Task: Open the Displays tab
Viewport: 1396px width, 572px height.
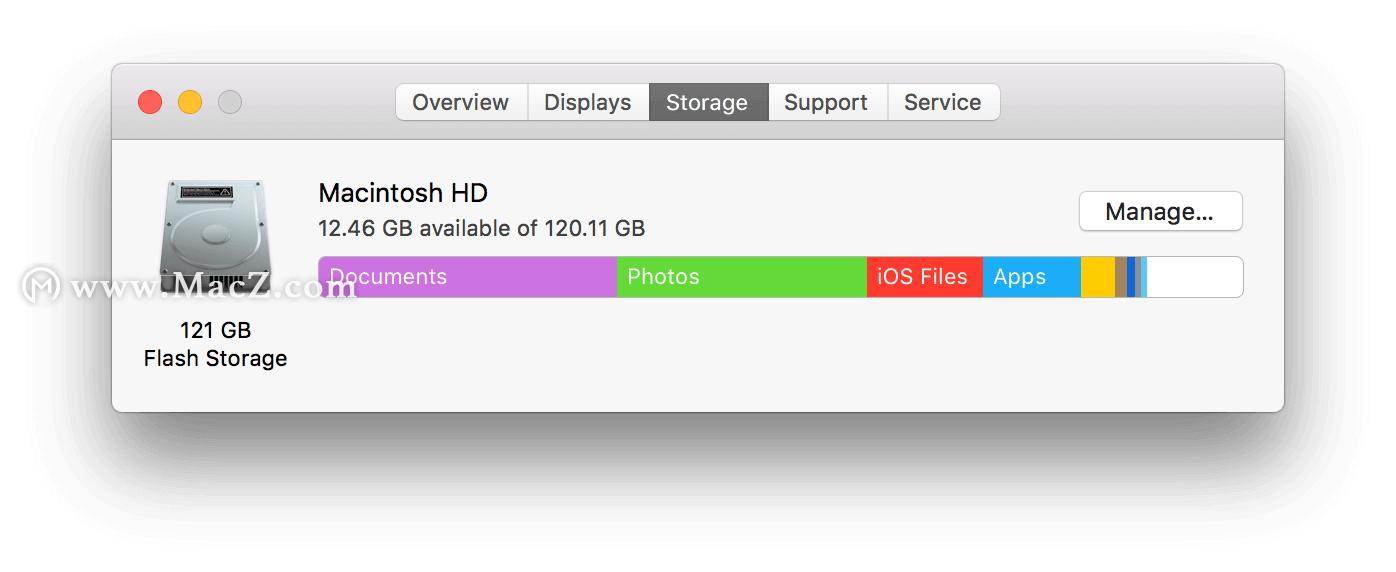Action: 588,102
